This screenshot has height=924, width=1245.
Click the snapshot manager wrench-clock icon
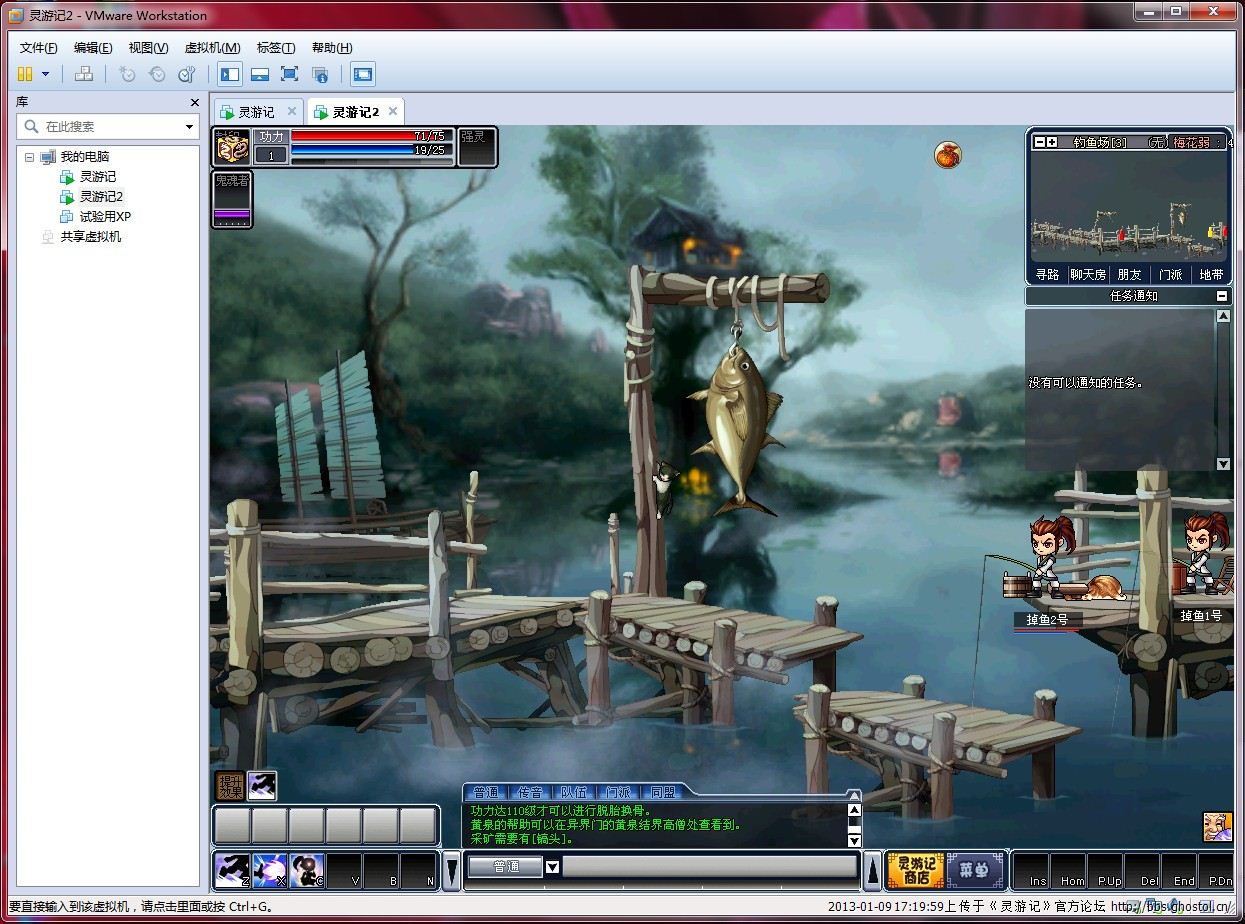186,74
